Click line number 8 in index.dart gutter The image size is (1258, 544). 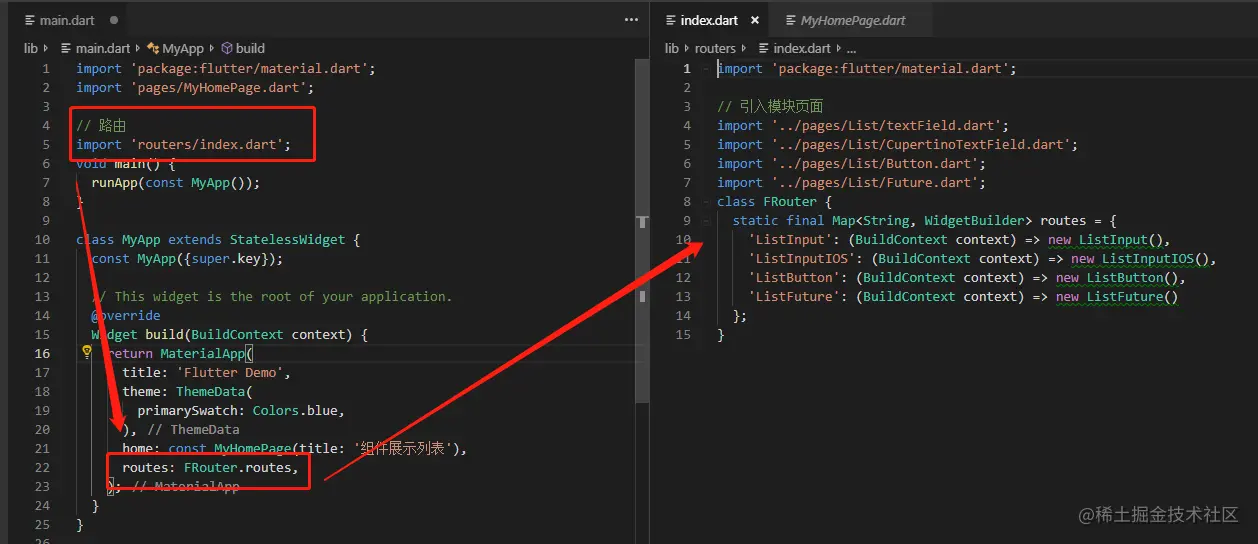(x=687, y=202)
